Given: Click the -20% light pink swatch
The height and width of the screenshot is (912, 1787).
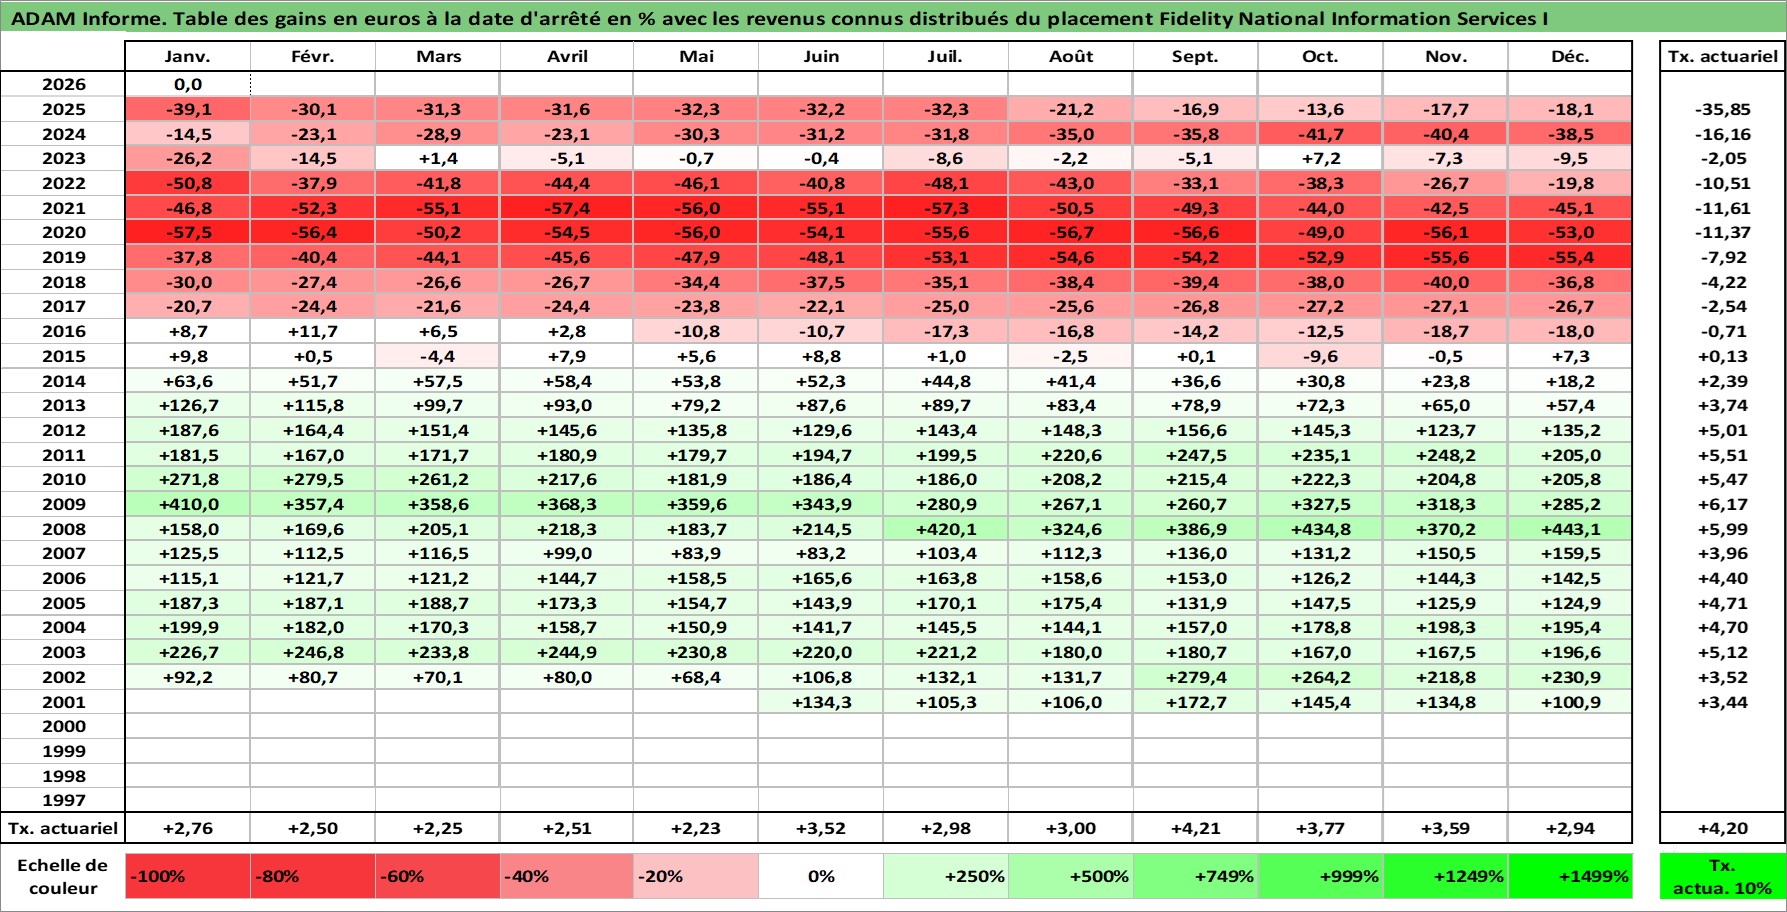Looking at the screenshot, I should pos(696,876).
